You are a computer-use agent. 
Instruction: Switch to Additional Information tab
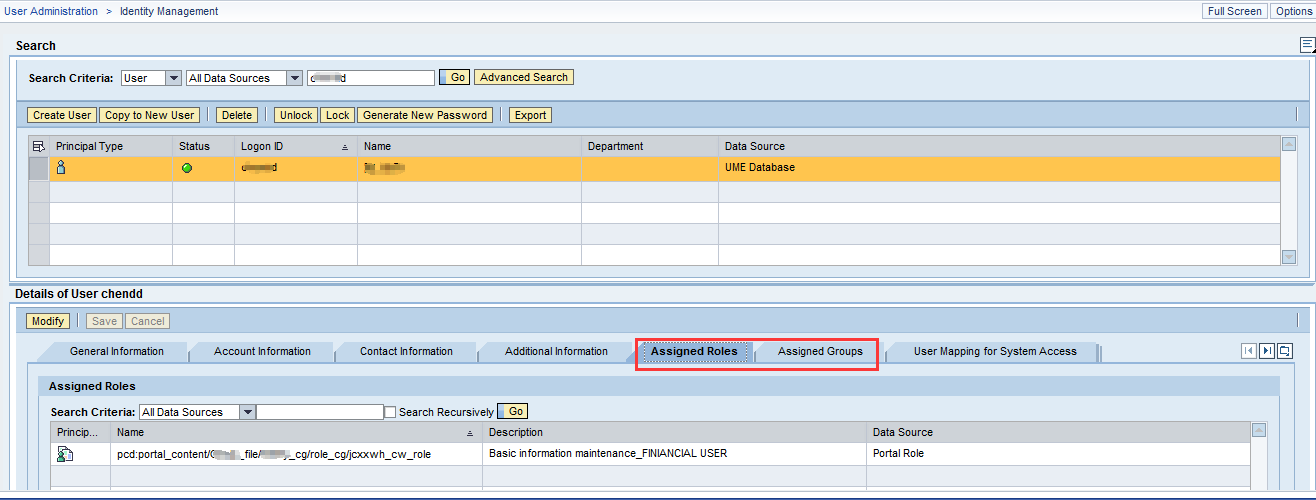tap(556, 351)
